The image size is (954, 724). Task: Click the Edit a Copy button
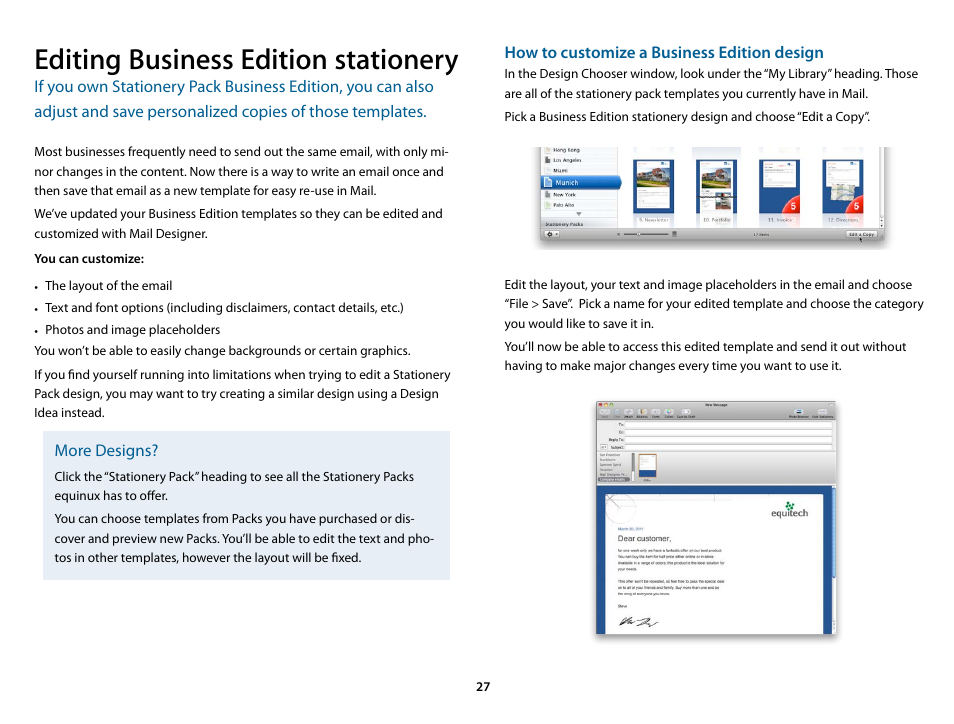click(861, 234)
